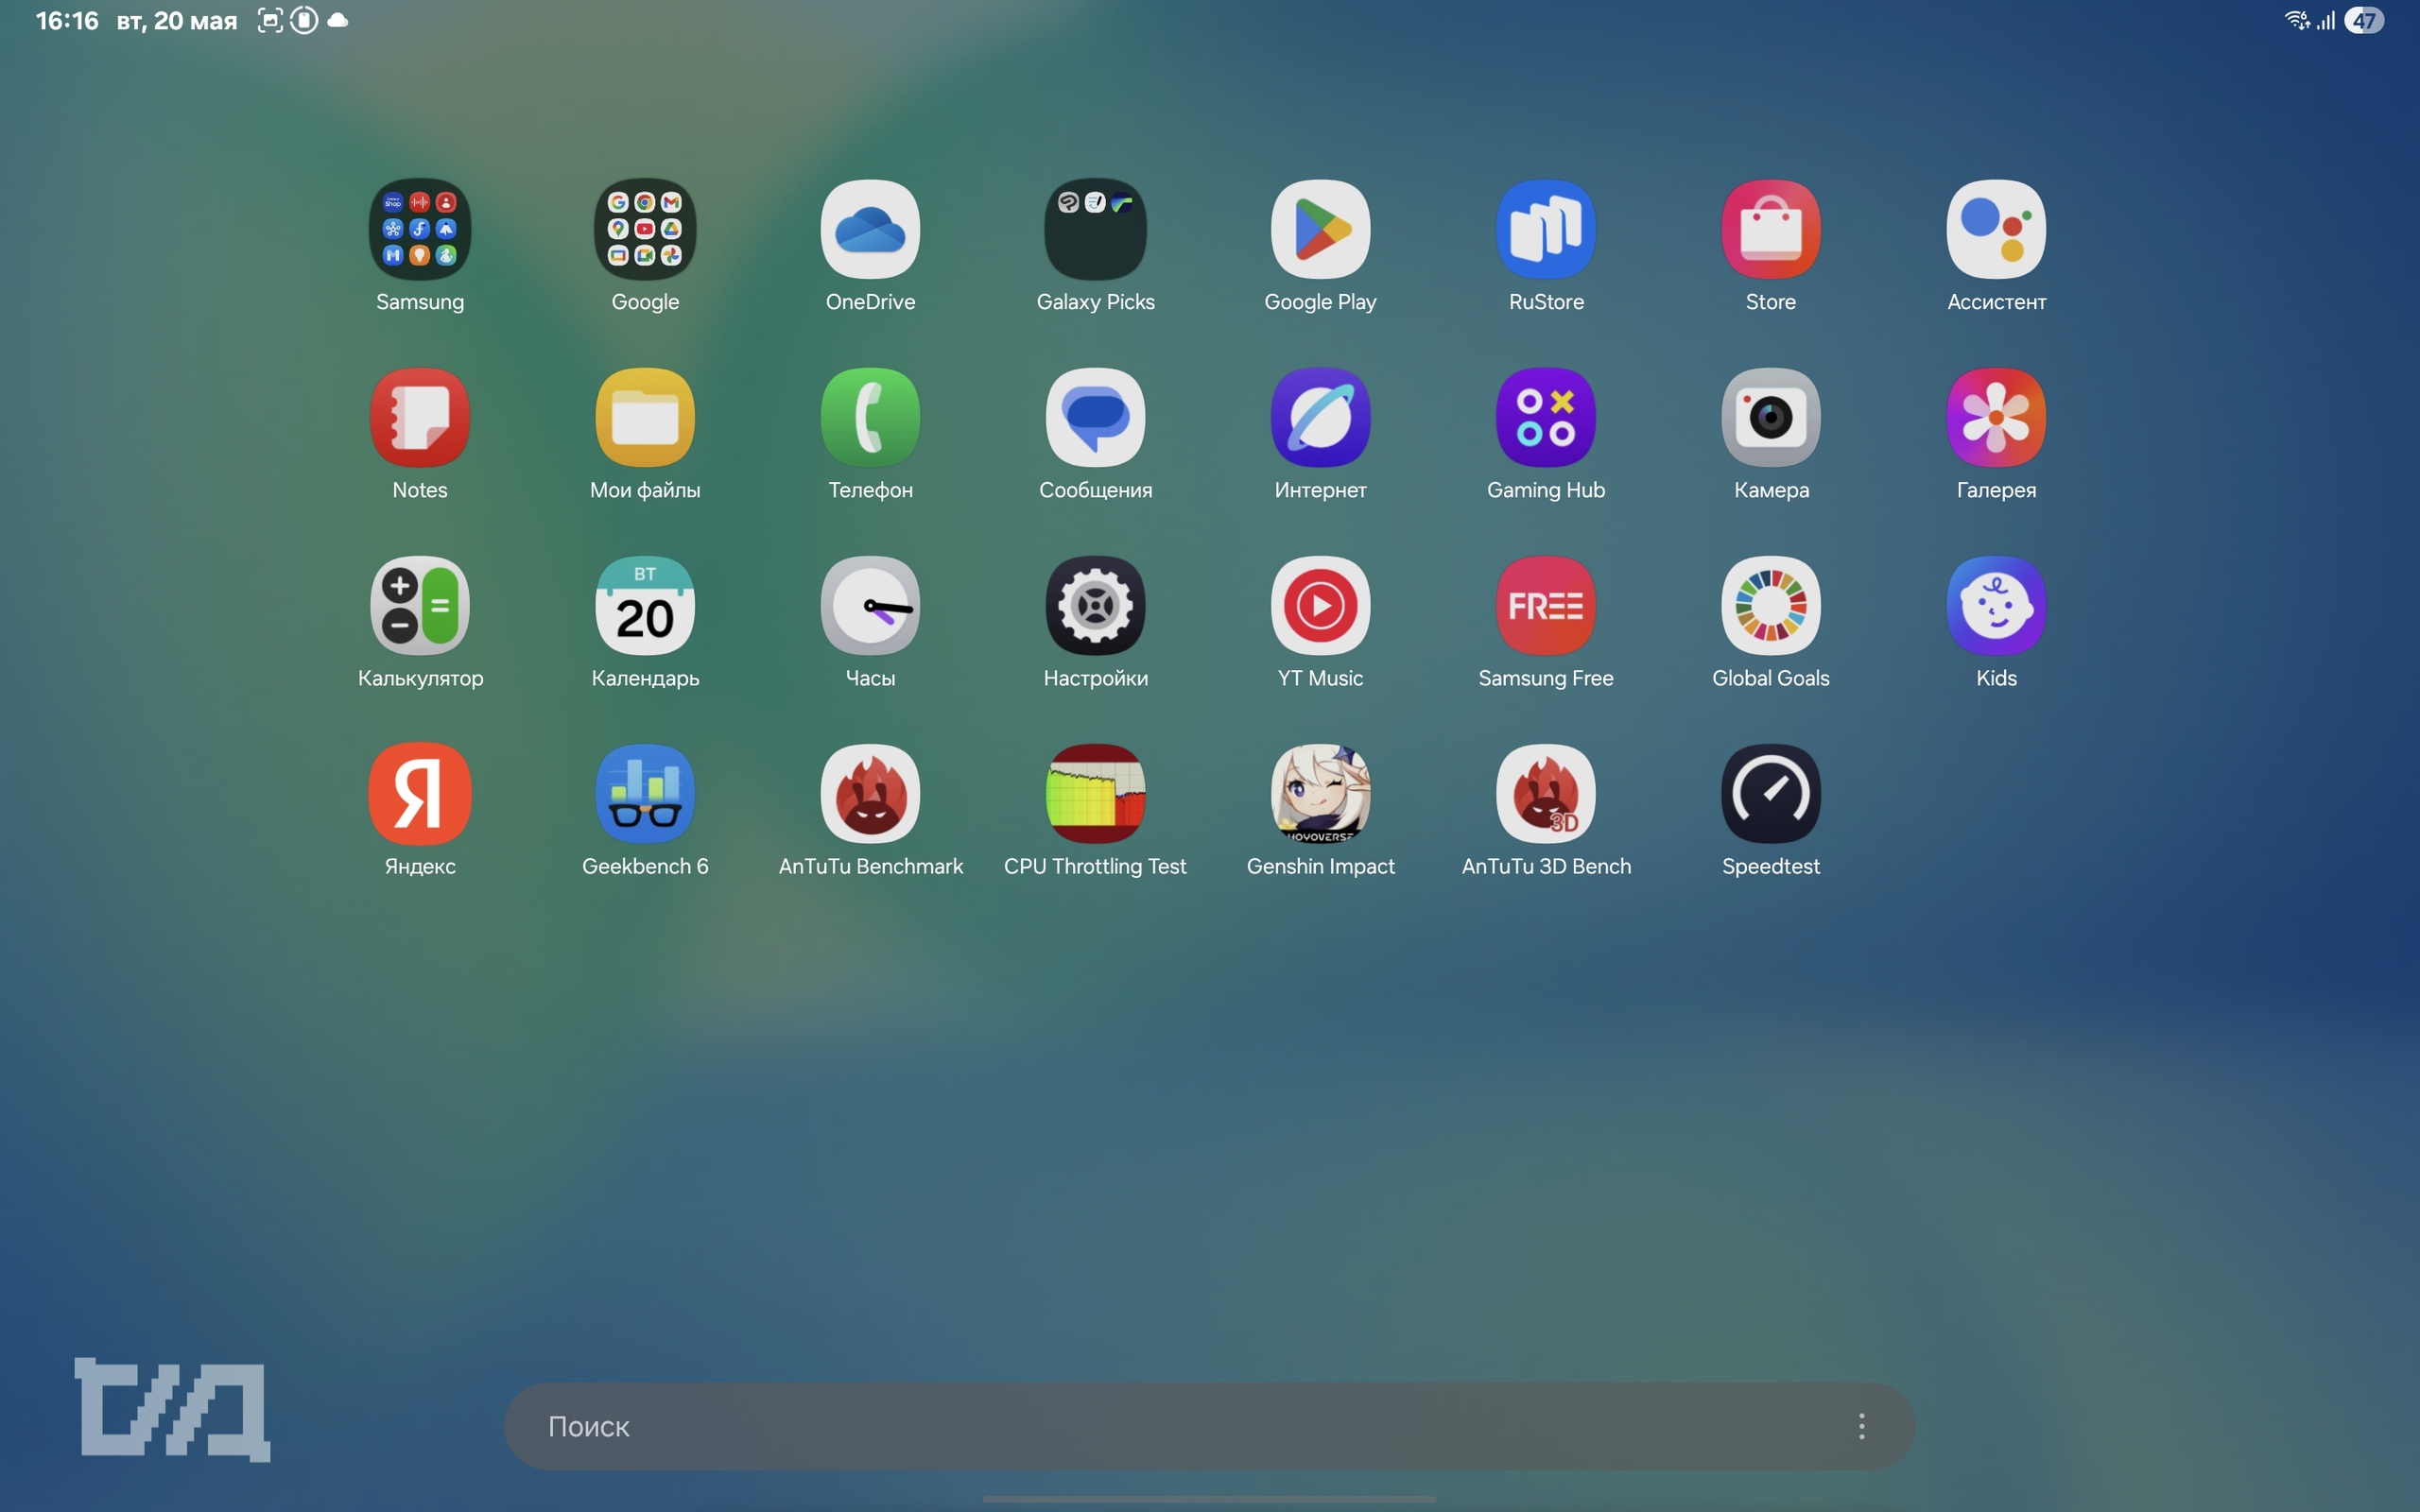Launch Global Goals app
This screenshot has height=1512, width=2420.
click(x=1771, y=606)
